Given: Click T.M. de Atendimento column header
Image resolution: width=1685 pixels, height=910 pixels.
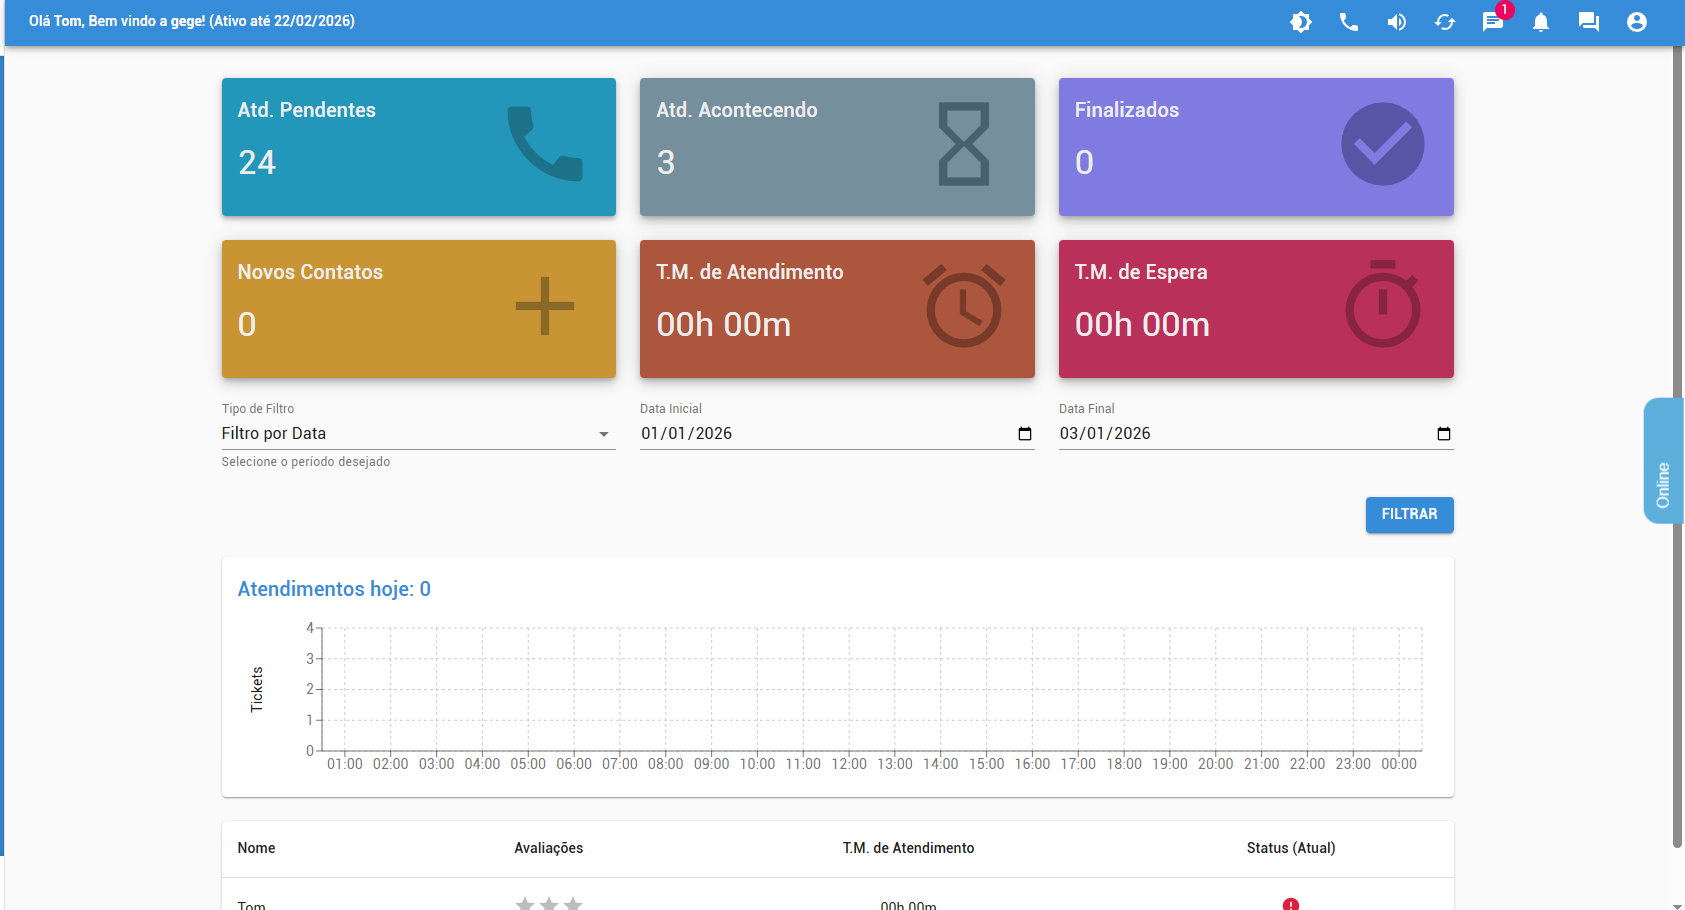Looking at the screenshot, I should pos(908,848).
